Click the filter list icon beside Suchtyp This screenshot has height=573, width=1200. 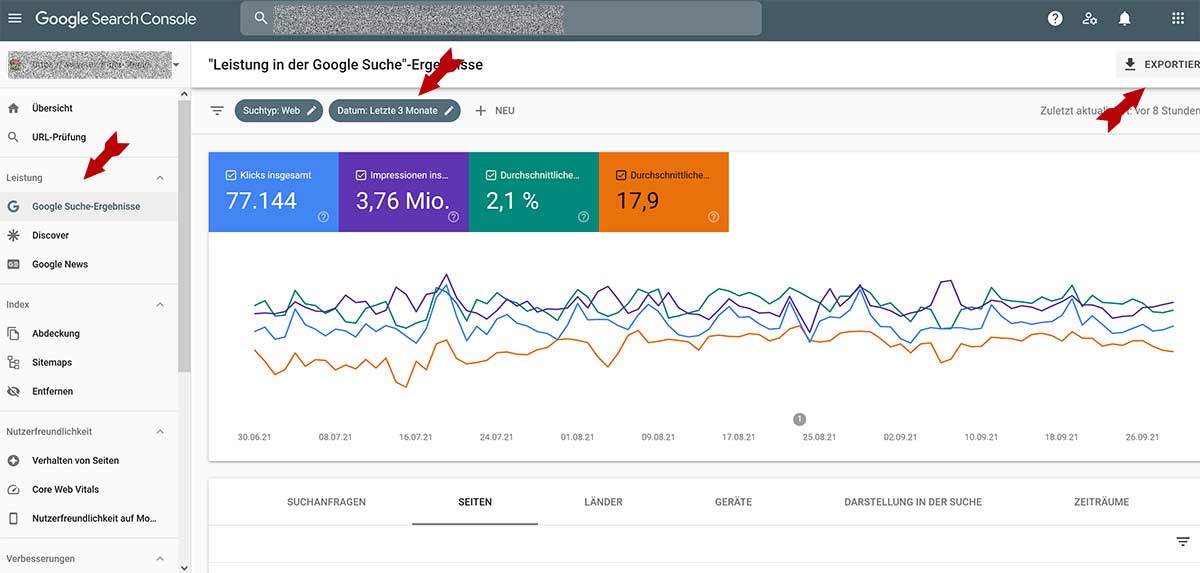pyautogui.click(x=217, y=110)
